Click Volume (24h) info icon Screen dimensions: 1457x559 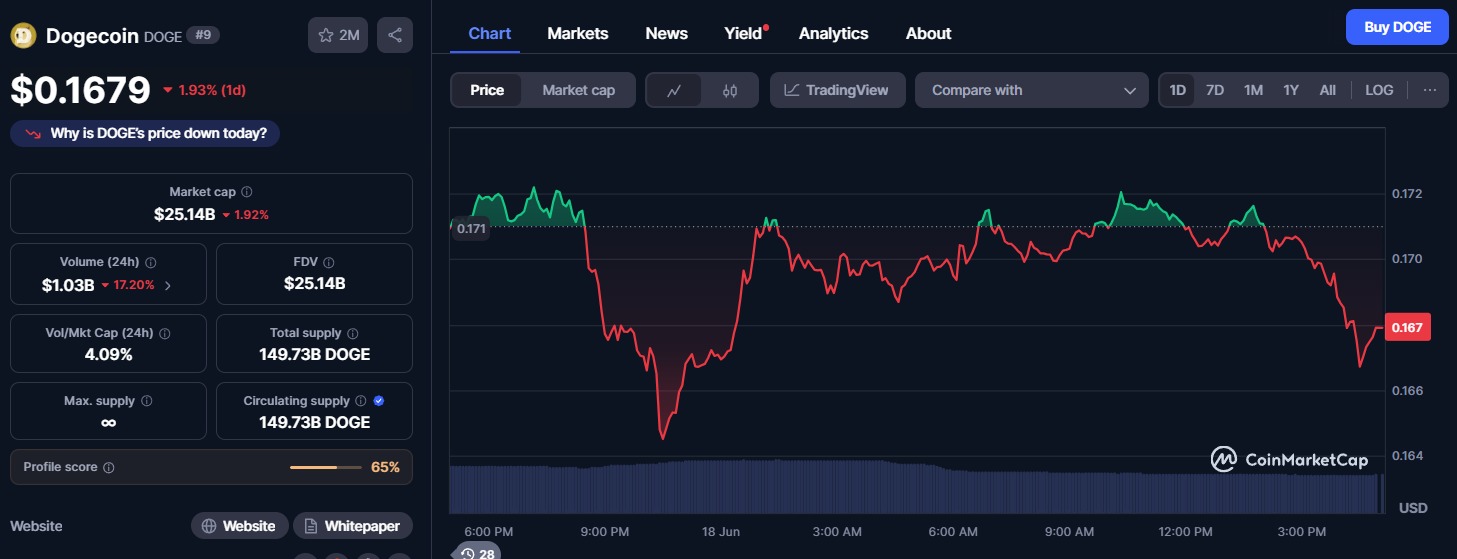[151, 262]
